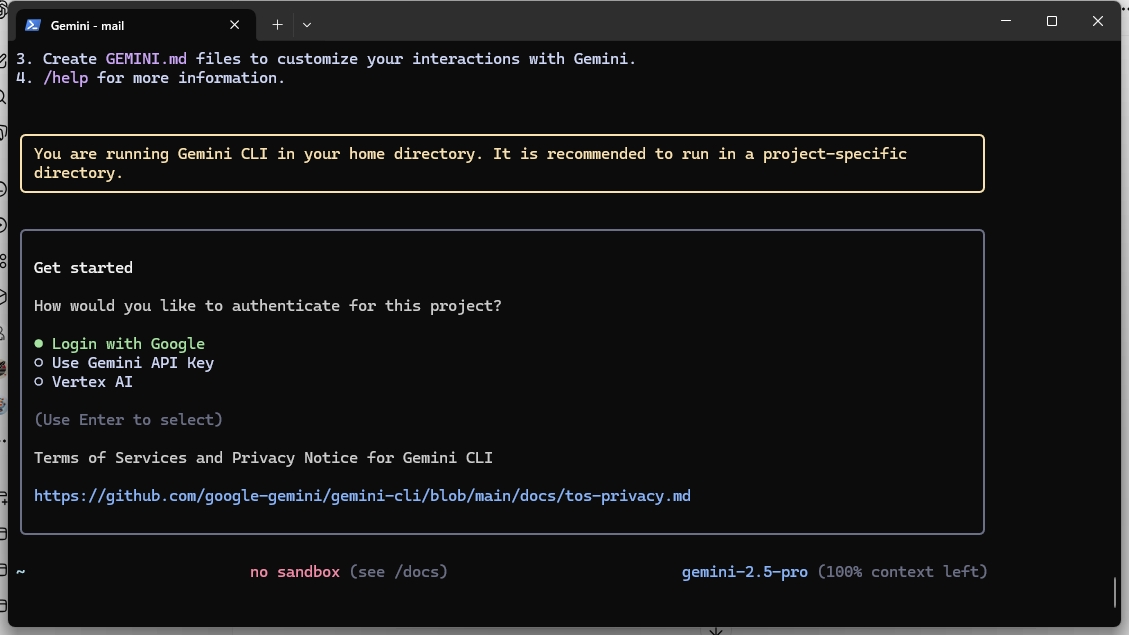Maximize the terminal window
The width and height of the screenshot is (1129, 635).
point(1051,21)
